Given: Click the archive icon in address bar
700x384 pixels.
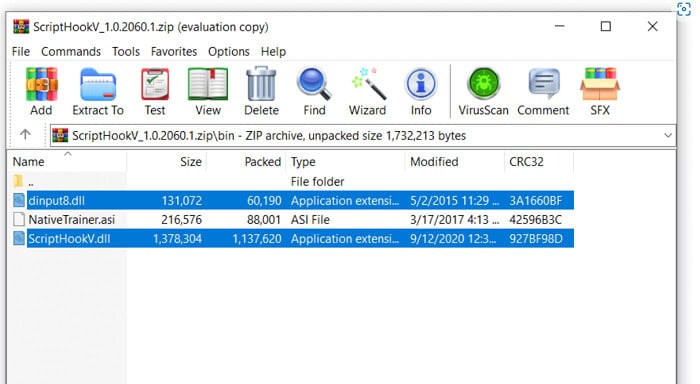Looking at the screenshot, I should tap(60, 135).
